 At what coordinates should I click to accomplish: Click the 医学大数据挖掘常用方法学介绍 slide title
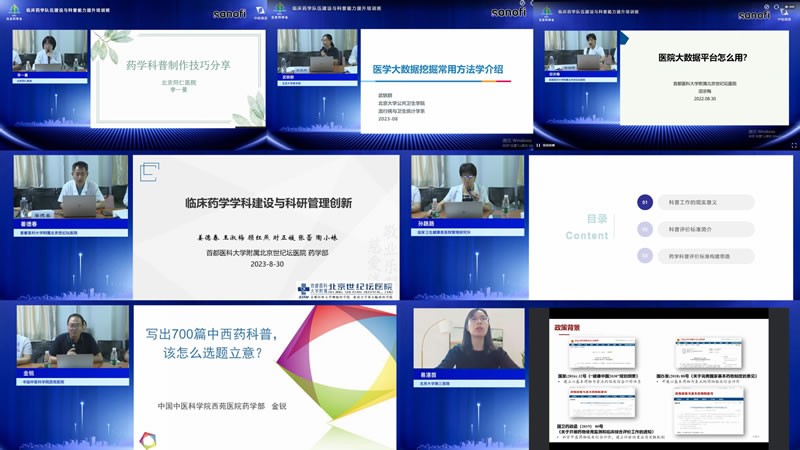[x=438, y=69]
